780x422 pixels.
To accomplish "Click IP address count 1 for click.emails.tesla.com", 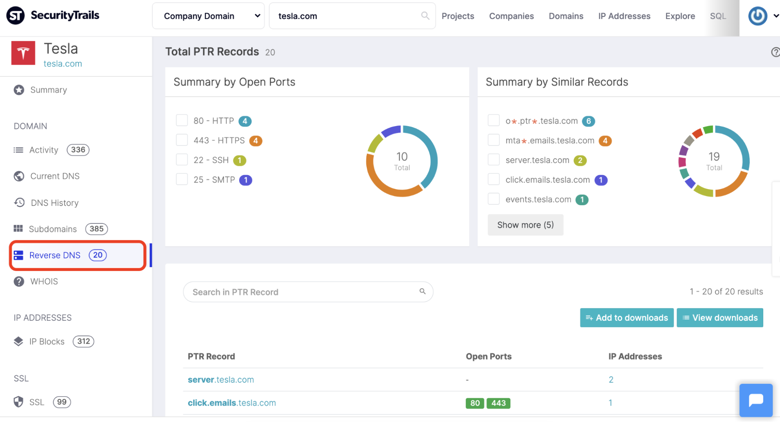I will [610, 403].
